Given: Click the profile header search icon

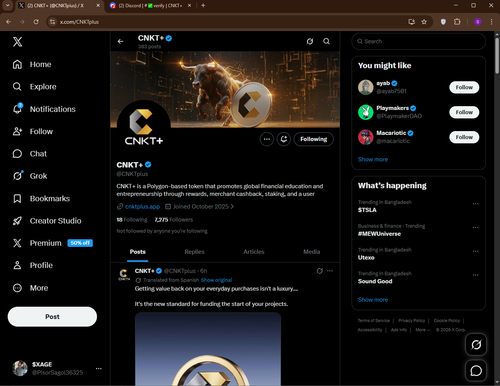Looking at the screenshot, I should point(327,41).
